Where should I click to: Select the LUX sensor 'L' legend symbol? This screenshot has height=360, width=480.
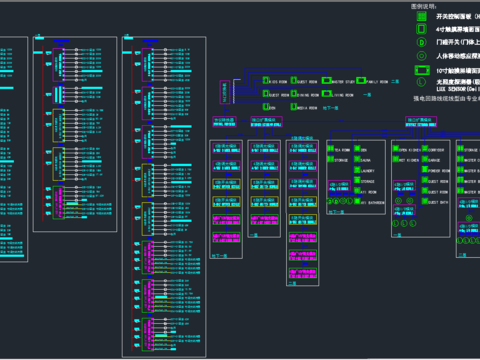[421, 82]
